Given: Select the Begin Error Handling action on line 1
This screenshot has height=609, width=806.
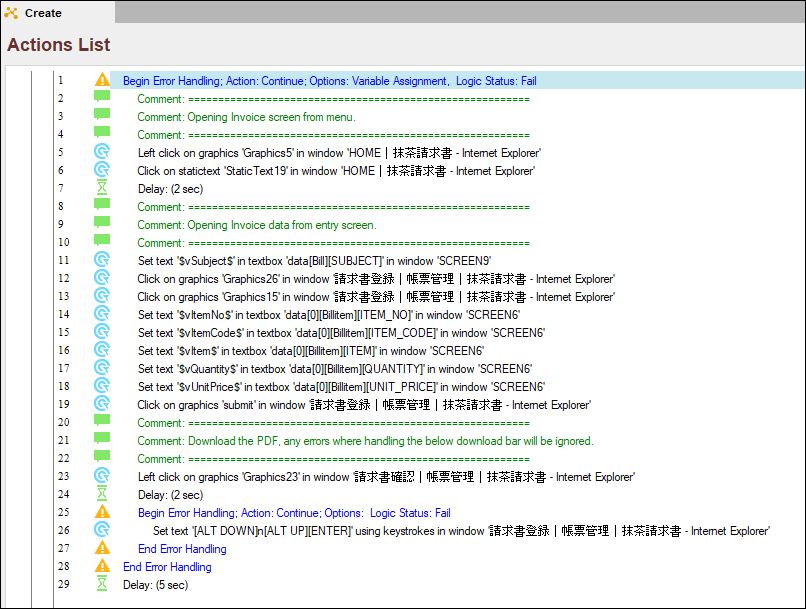Looking at the screenshot, I should (x=329, y=81).
